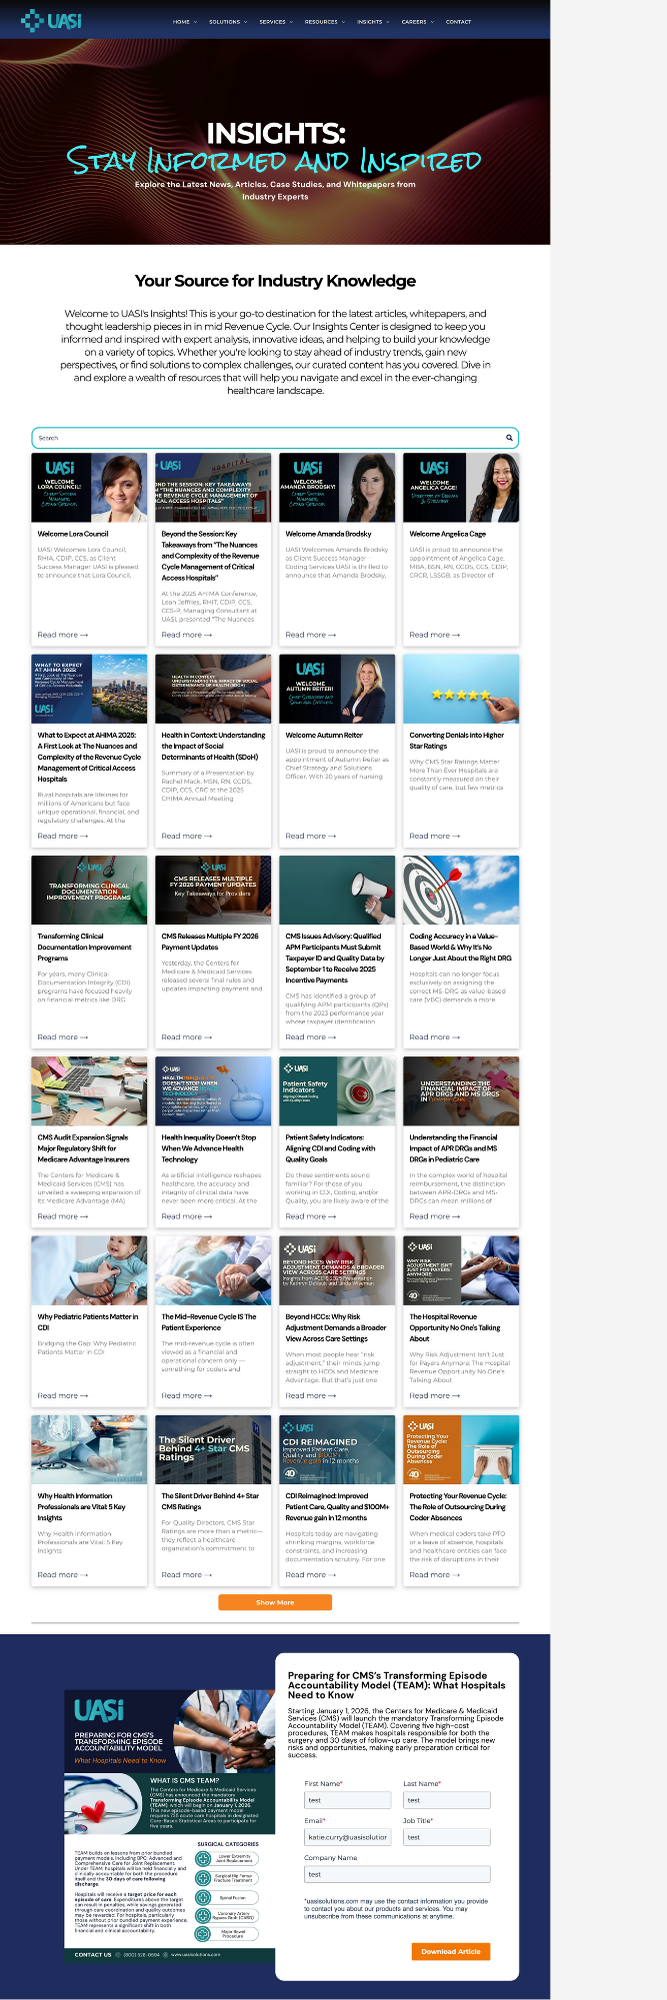Read more on Why Pediatric Patients Matter
This screenshot has width=667, height=2000.
tap(62, 1396)
